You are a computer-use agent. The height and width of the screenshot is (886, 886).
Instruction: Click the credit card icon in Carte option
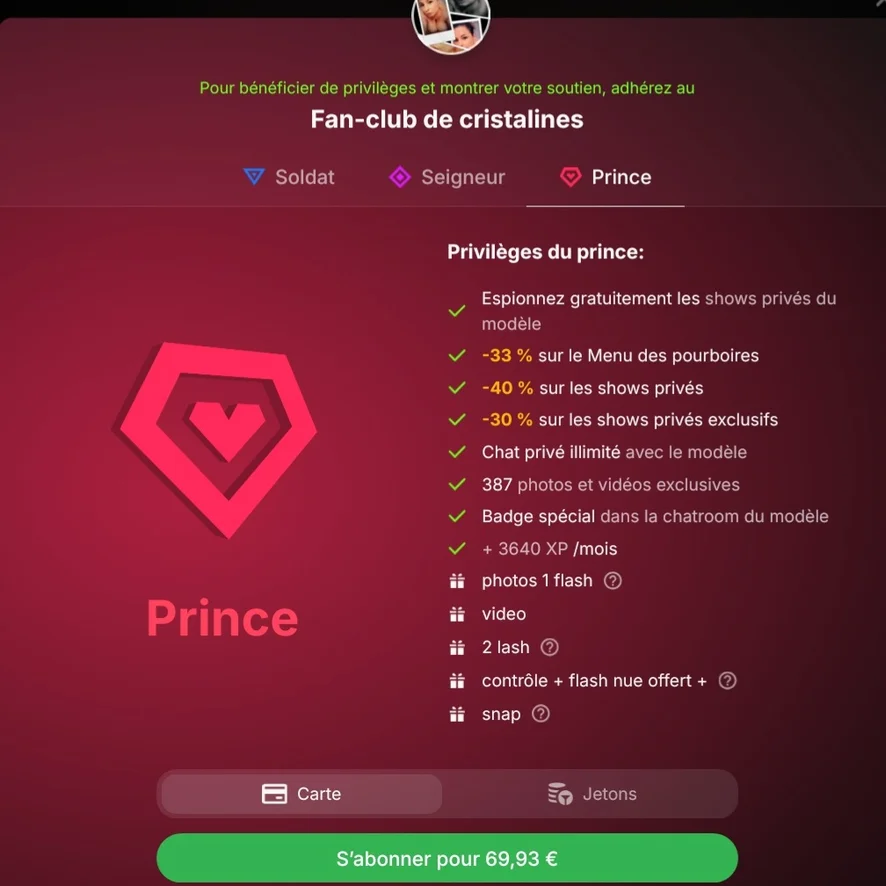274,794
